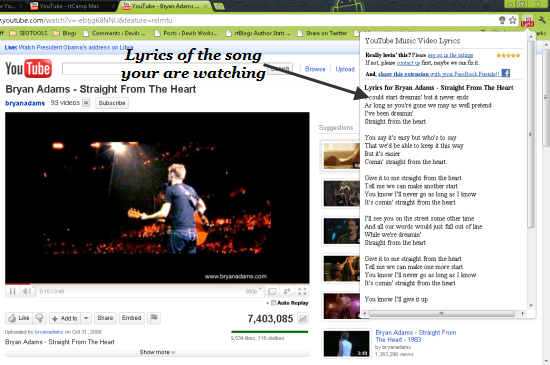Click the Watch President Obama's address link

[75, 47]
